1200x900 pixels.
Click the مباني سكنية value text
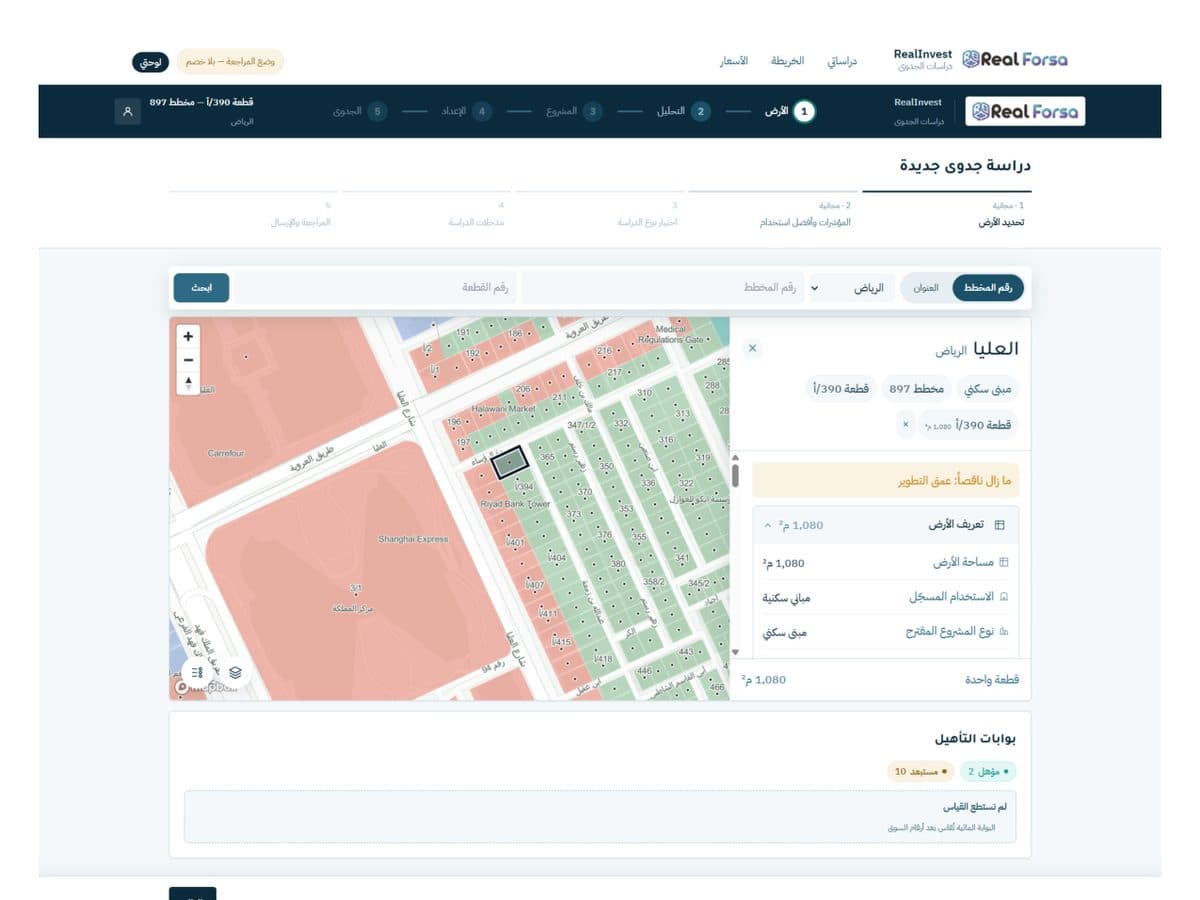(787, 597)
